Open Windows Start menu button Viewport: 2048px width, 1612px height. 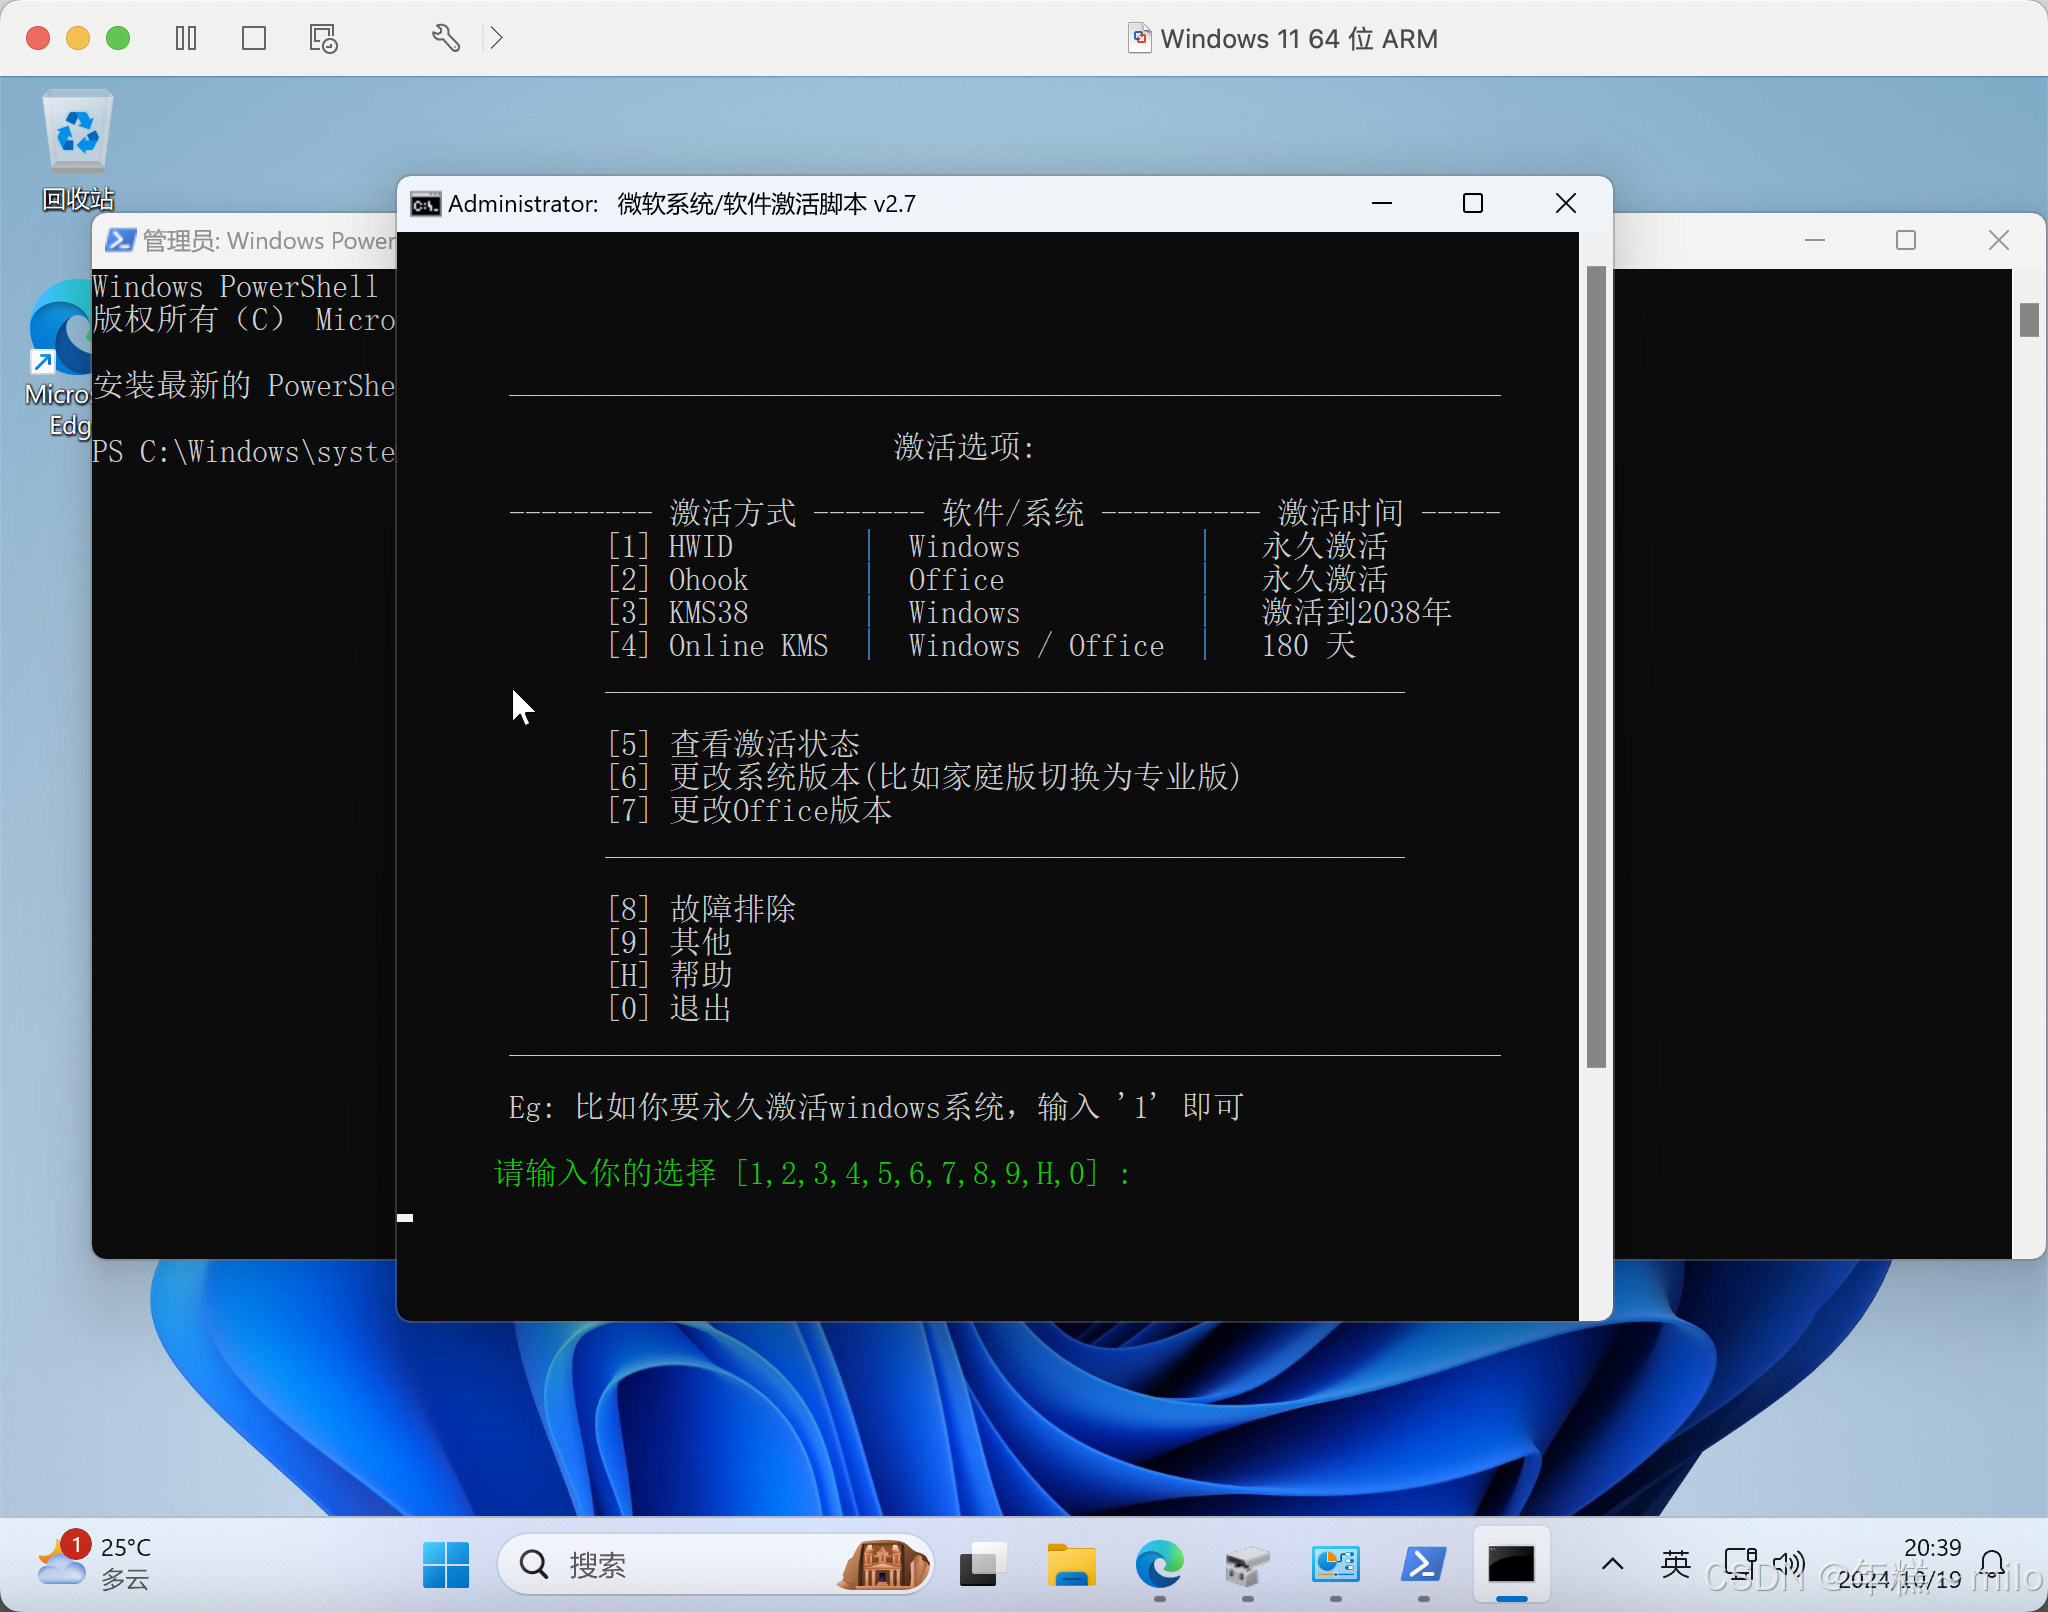pyautogui.click(x=445, y=1564)
